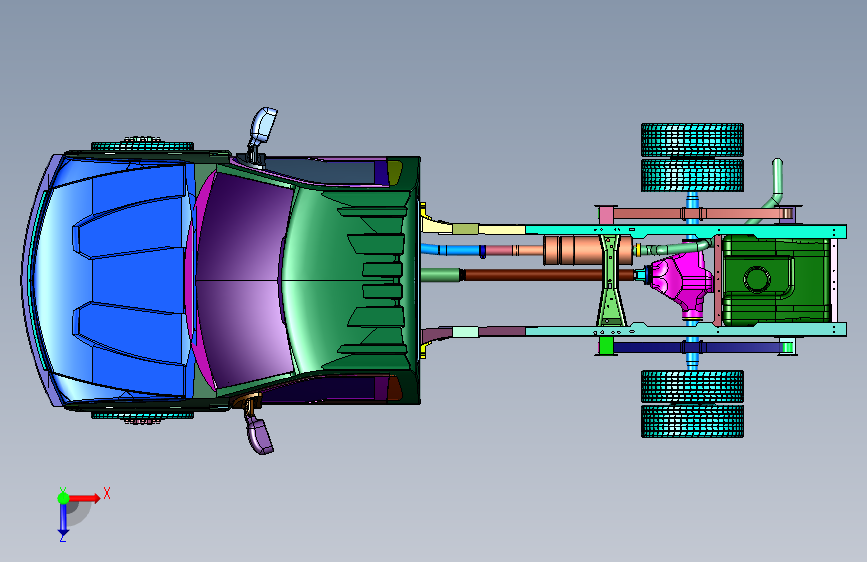867x562 pixels.
Task: Select the bright green bracket on lower bar
Action: pyautogui.click(x=606, y=346)
